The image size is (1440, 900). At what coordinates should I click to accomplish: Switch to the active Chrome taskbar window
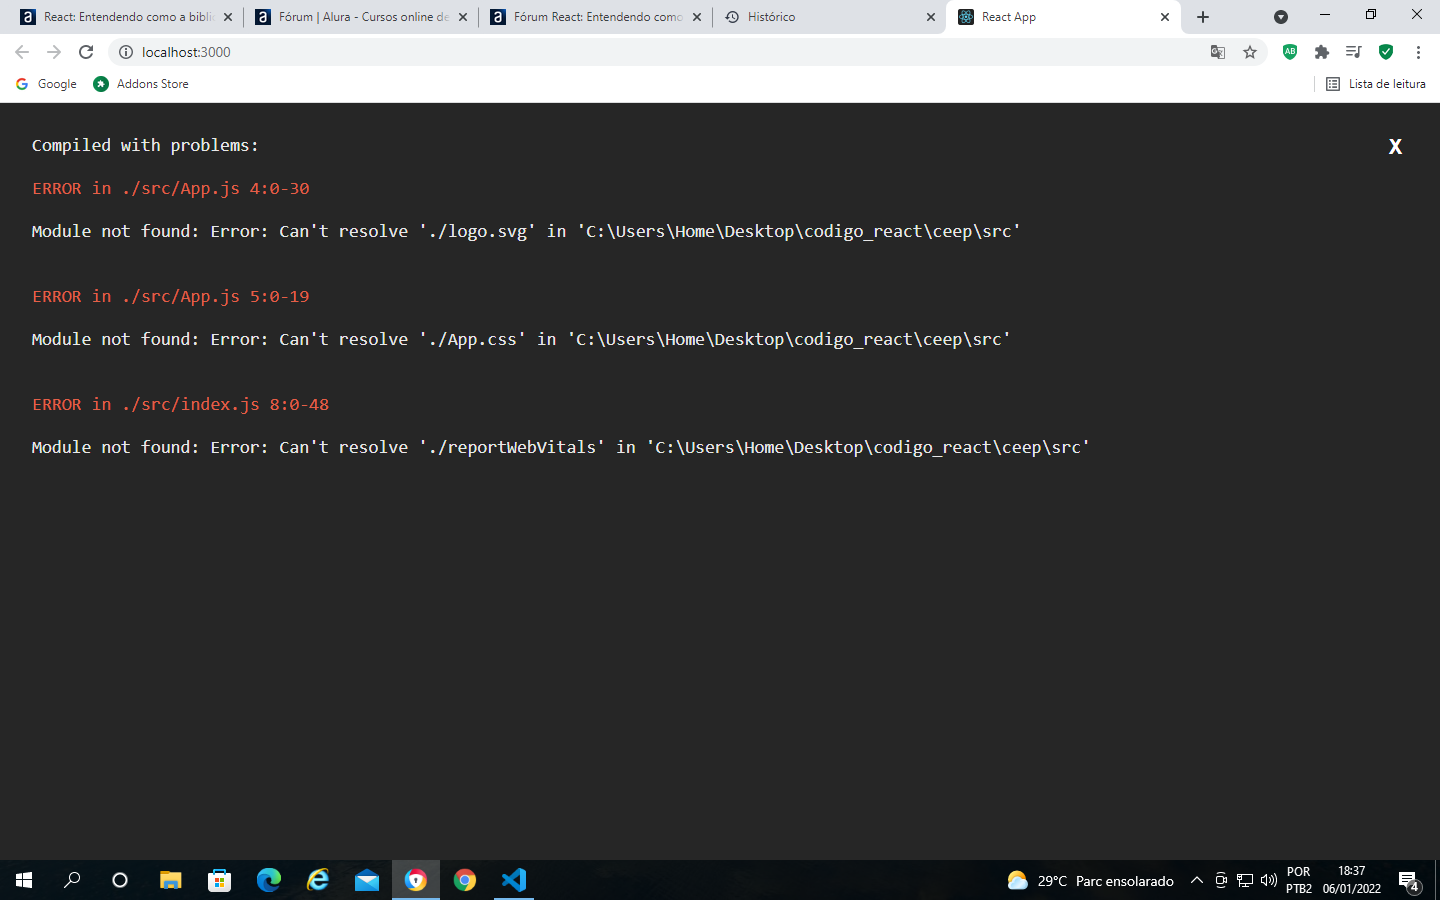[416, 880]
